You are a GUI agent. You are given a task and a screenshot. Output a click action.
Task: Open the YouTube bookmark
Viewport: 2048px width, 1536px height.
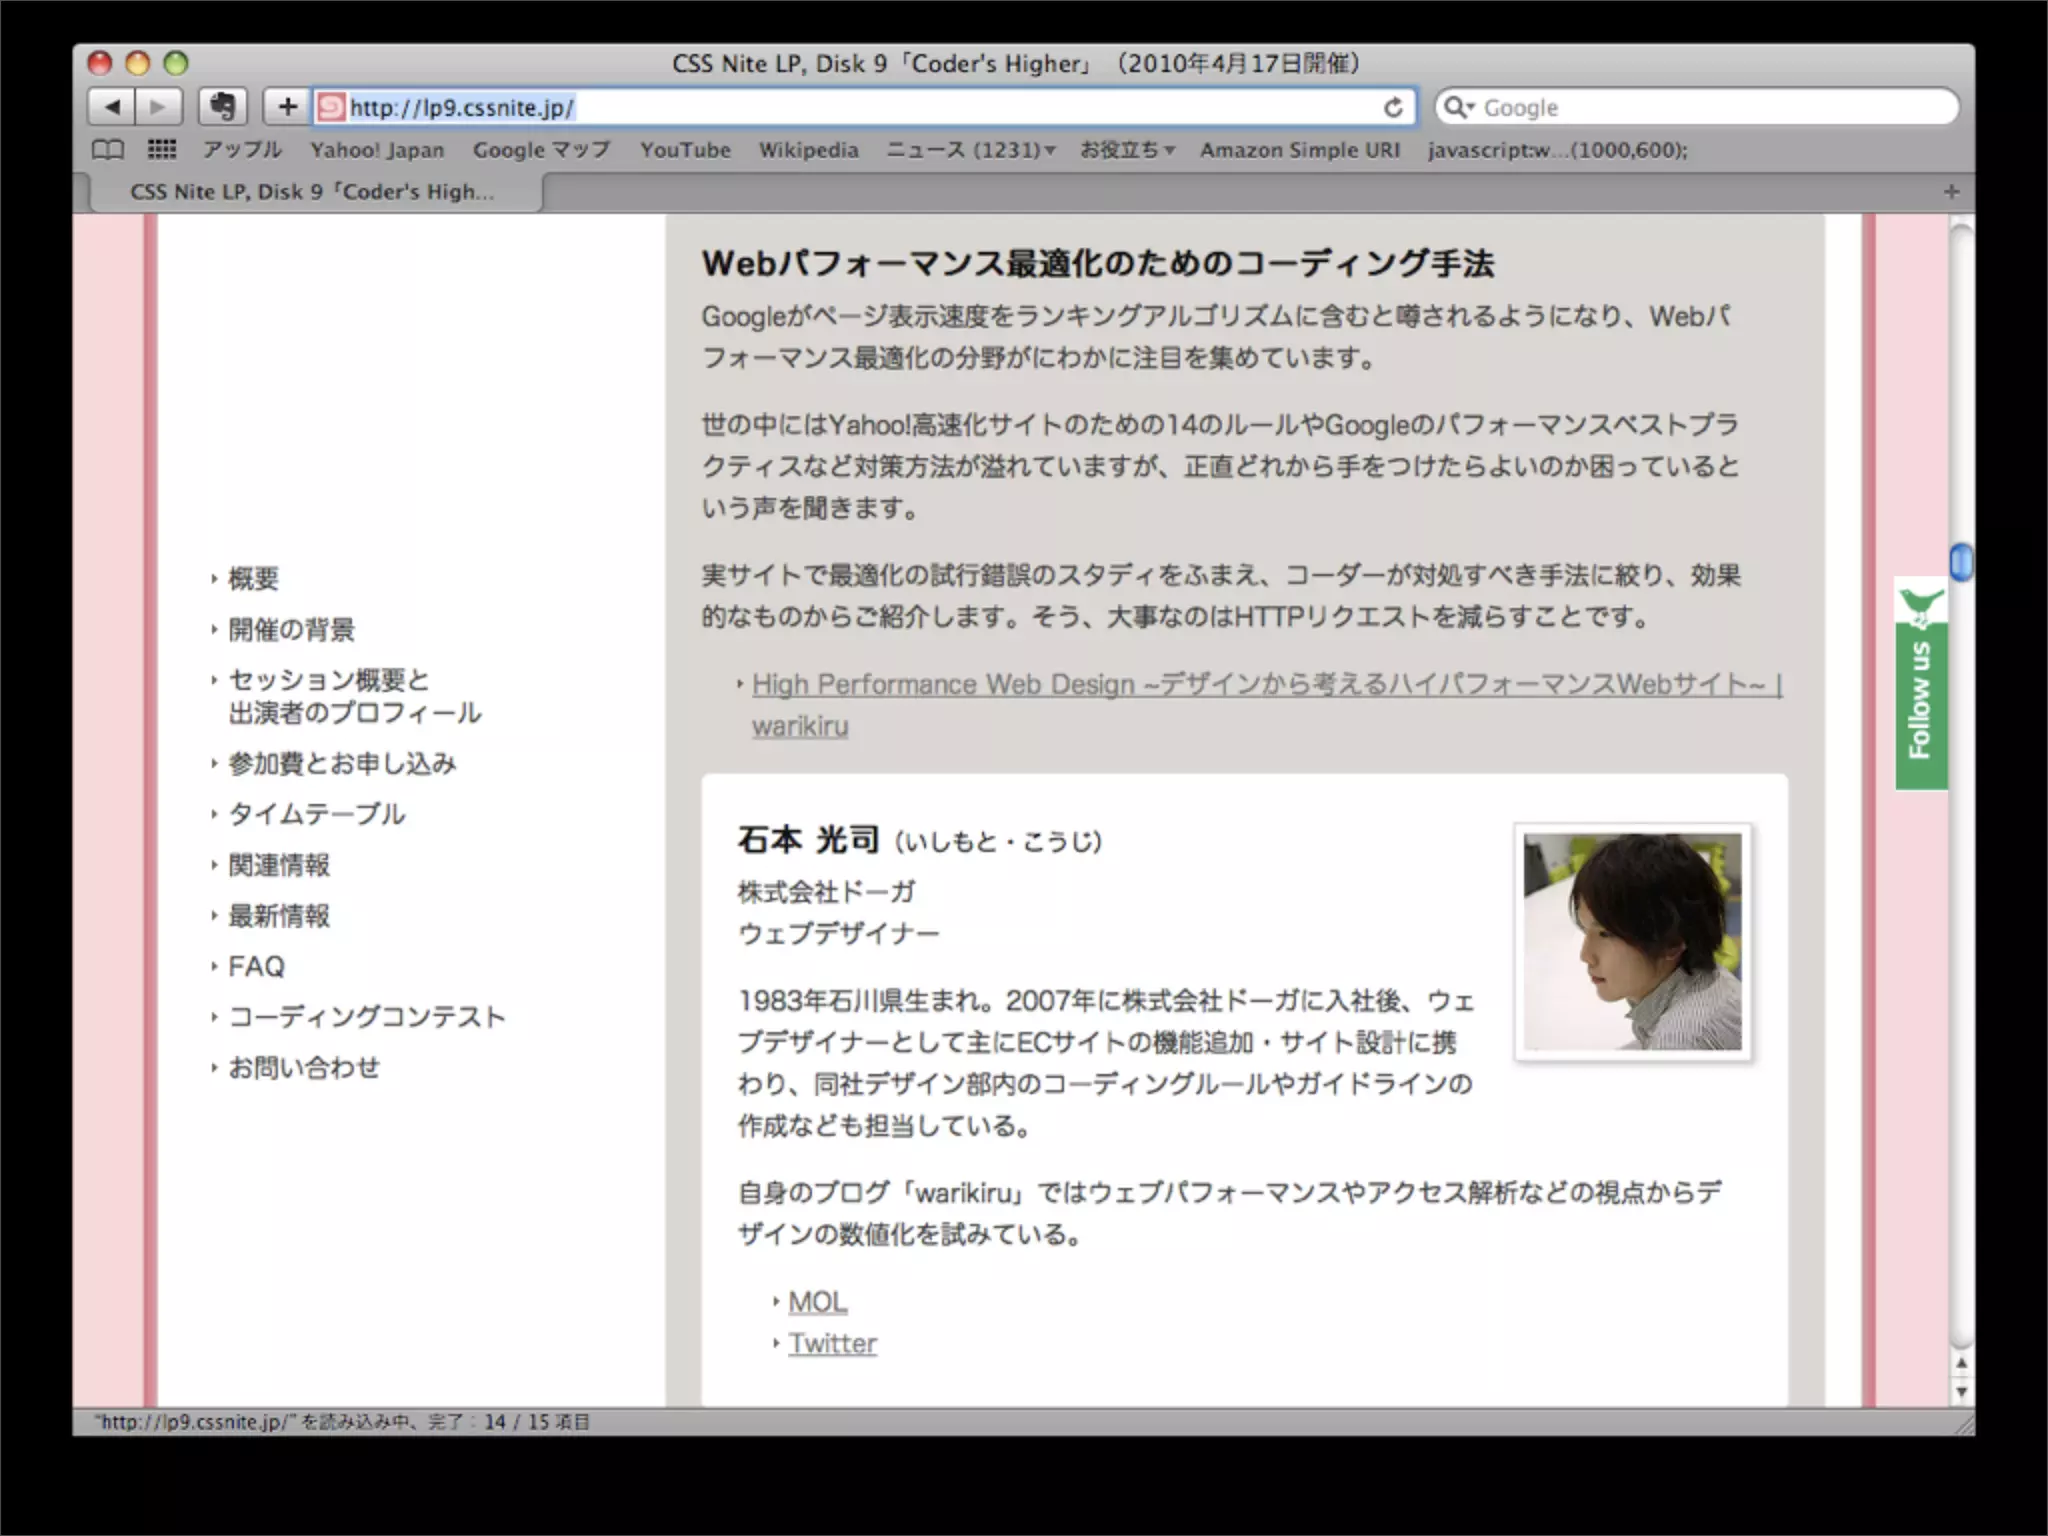(685, 150)
